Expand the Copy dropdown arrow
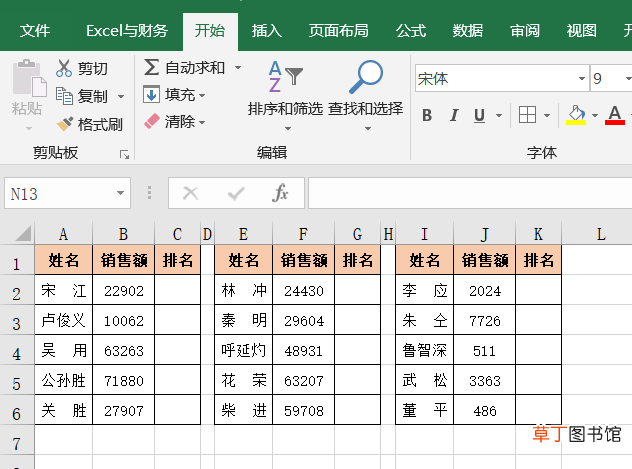 121,96
